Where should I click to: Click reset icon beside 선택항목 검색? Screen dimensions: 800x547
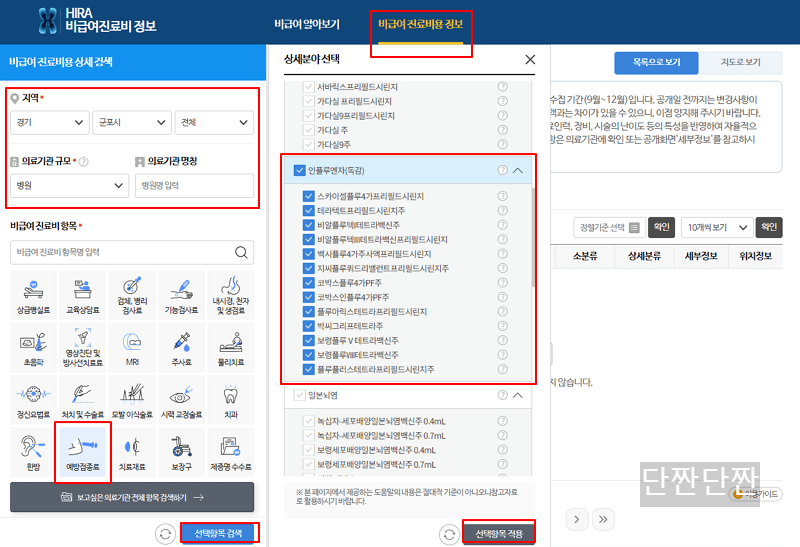pyautogui.click(x=165, y=534)
